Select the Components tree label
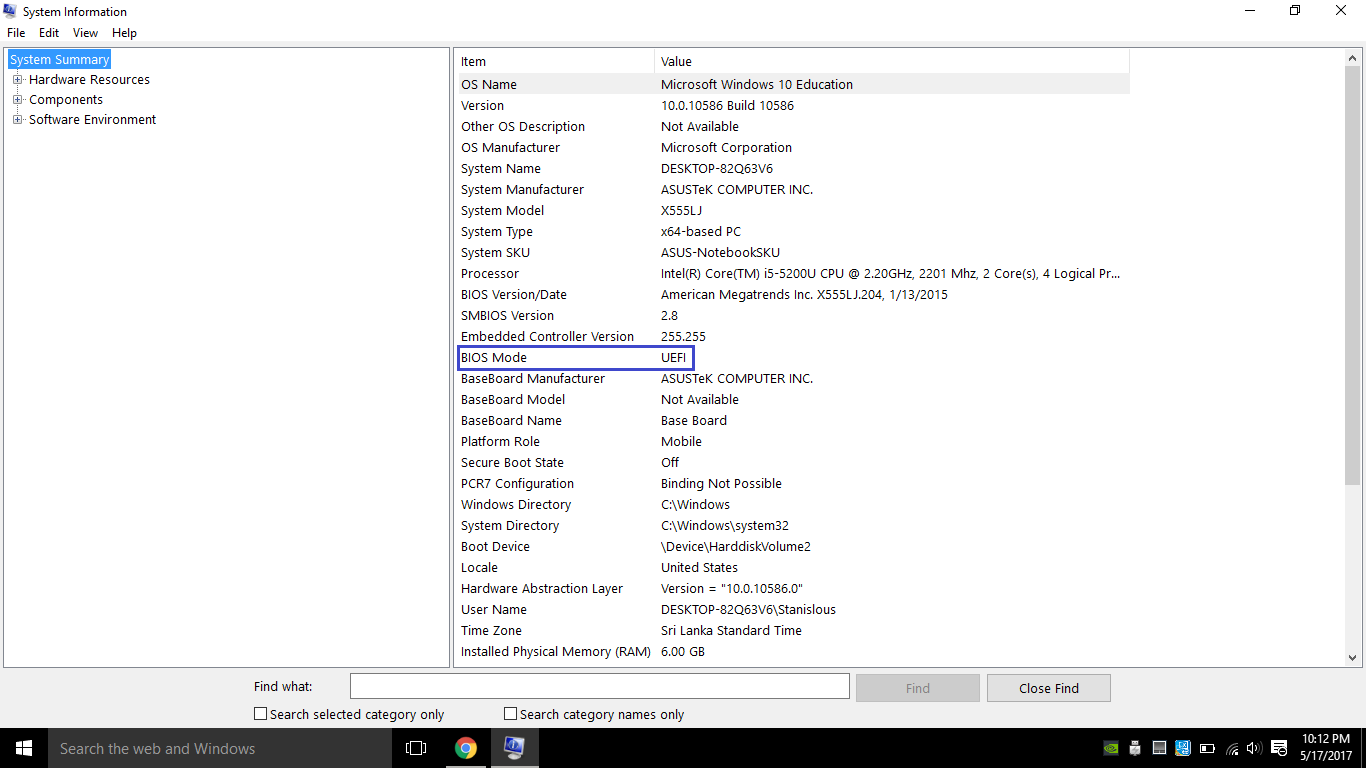 tap(66, 100)
